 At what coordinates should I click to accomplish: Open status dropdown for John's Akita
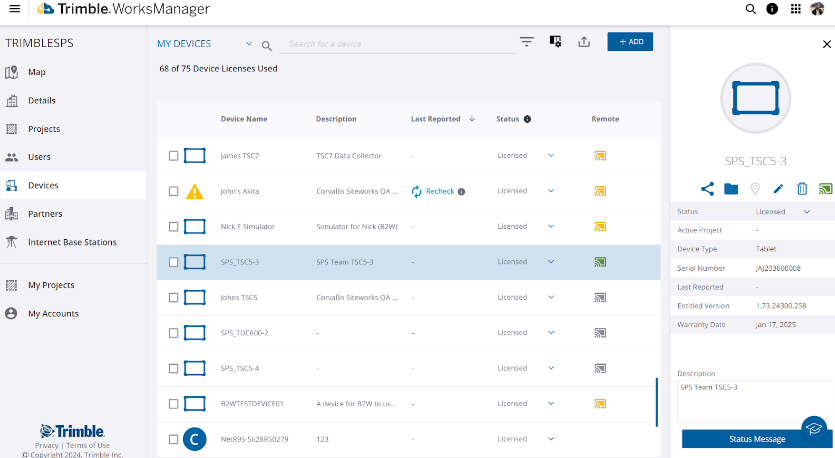[x=551, y=191]
